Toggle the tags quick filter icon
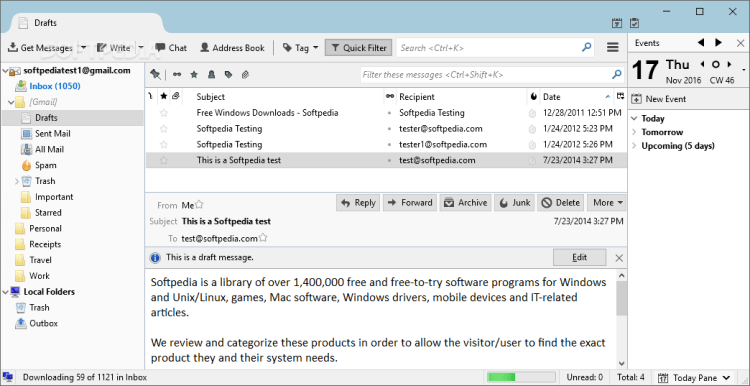750x386 pixels. pyautogui.click(x=228, y=75)
